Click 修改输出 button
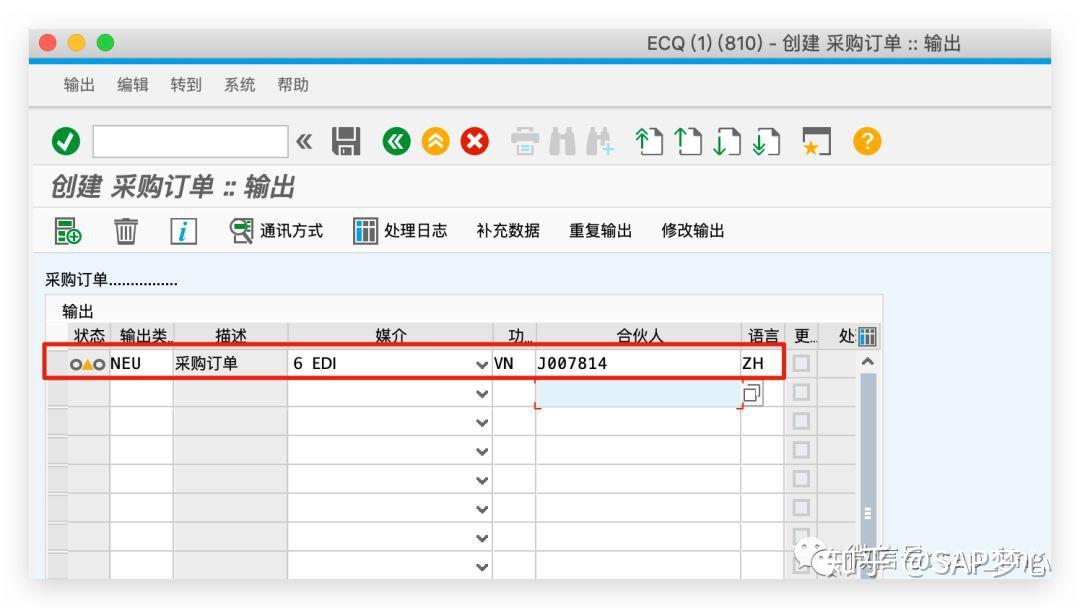 coord(692,231)
